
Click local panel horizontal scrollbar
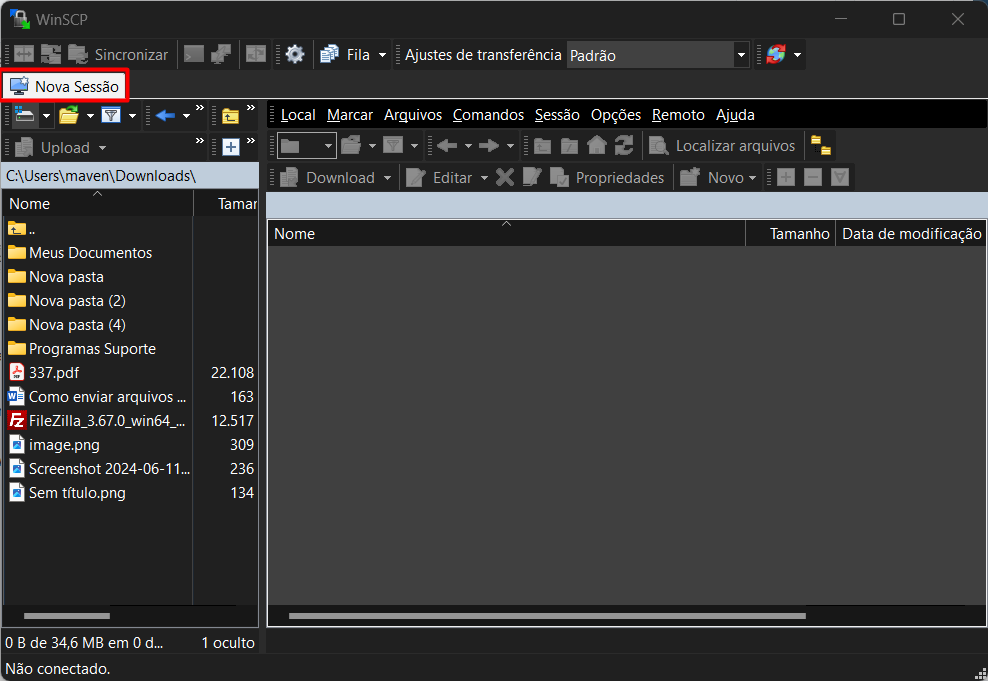click(x=67, y=615)
